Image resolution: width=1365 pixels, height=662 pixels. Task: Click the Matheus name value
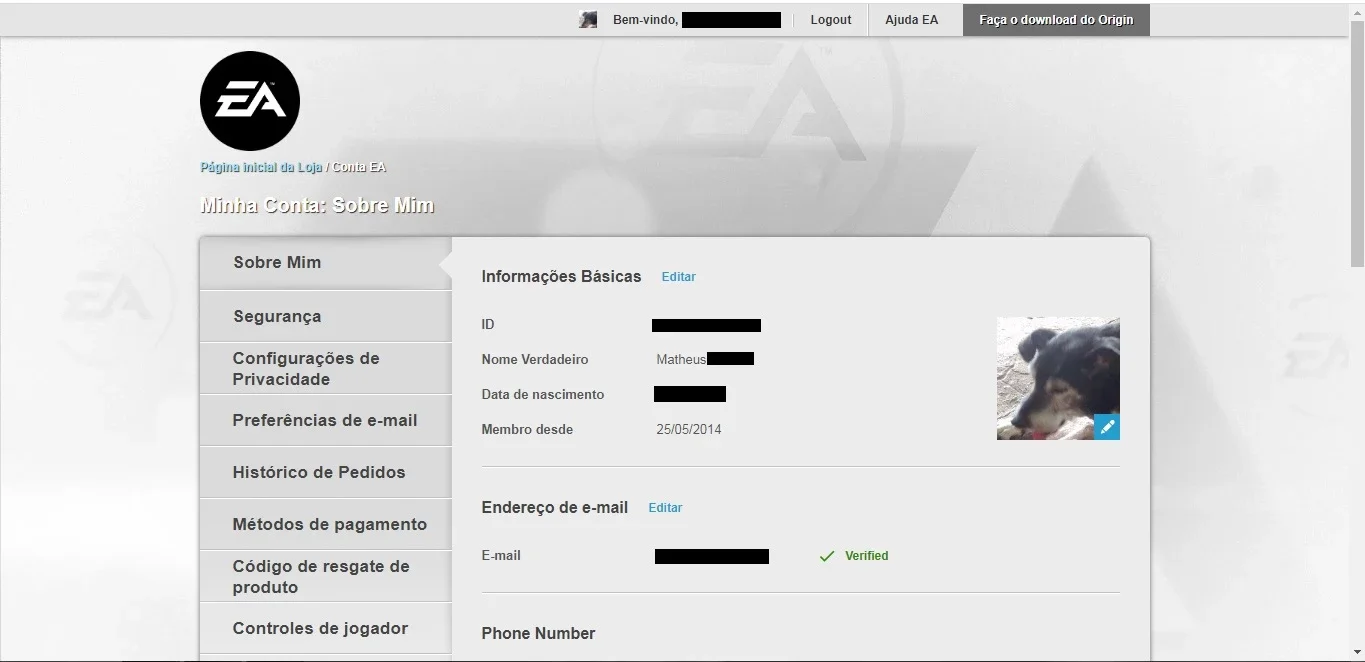coord(681,360)
